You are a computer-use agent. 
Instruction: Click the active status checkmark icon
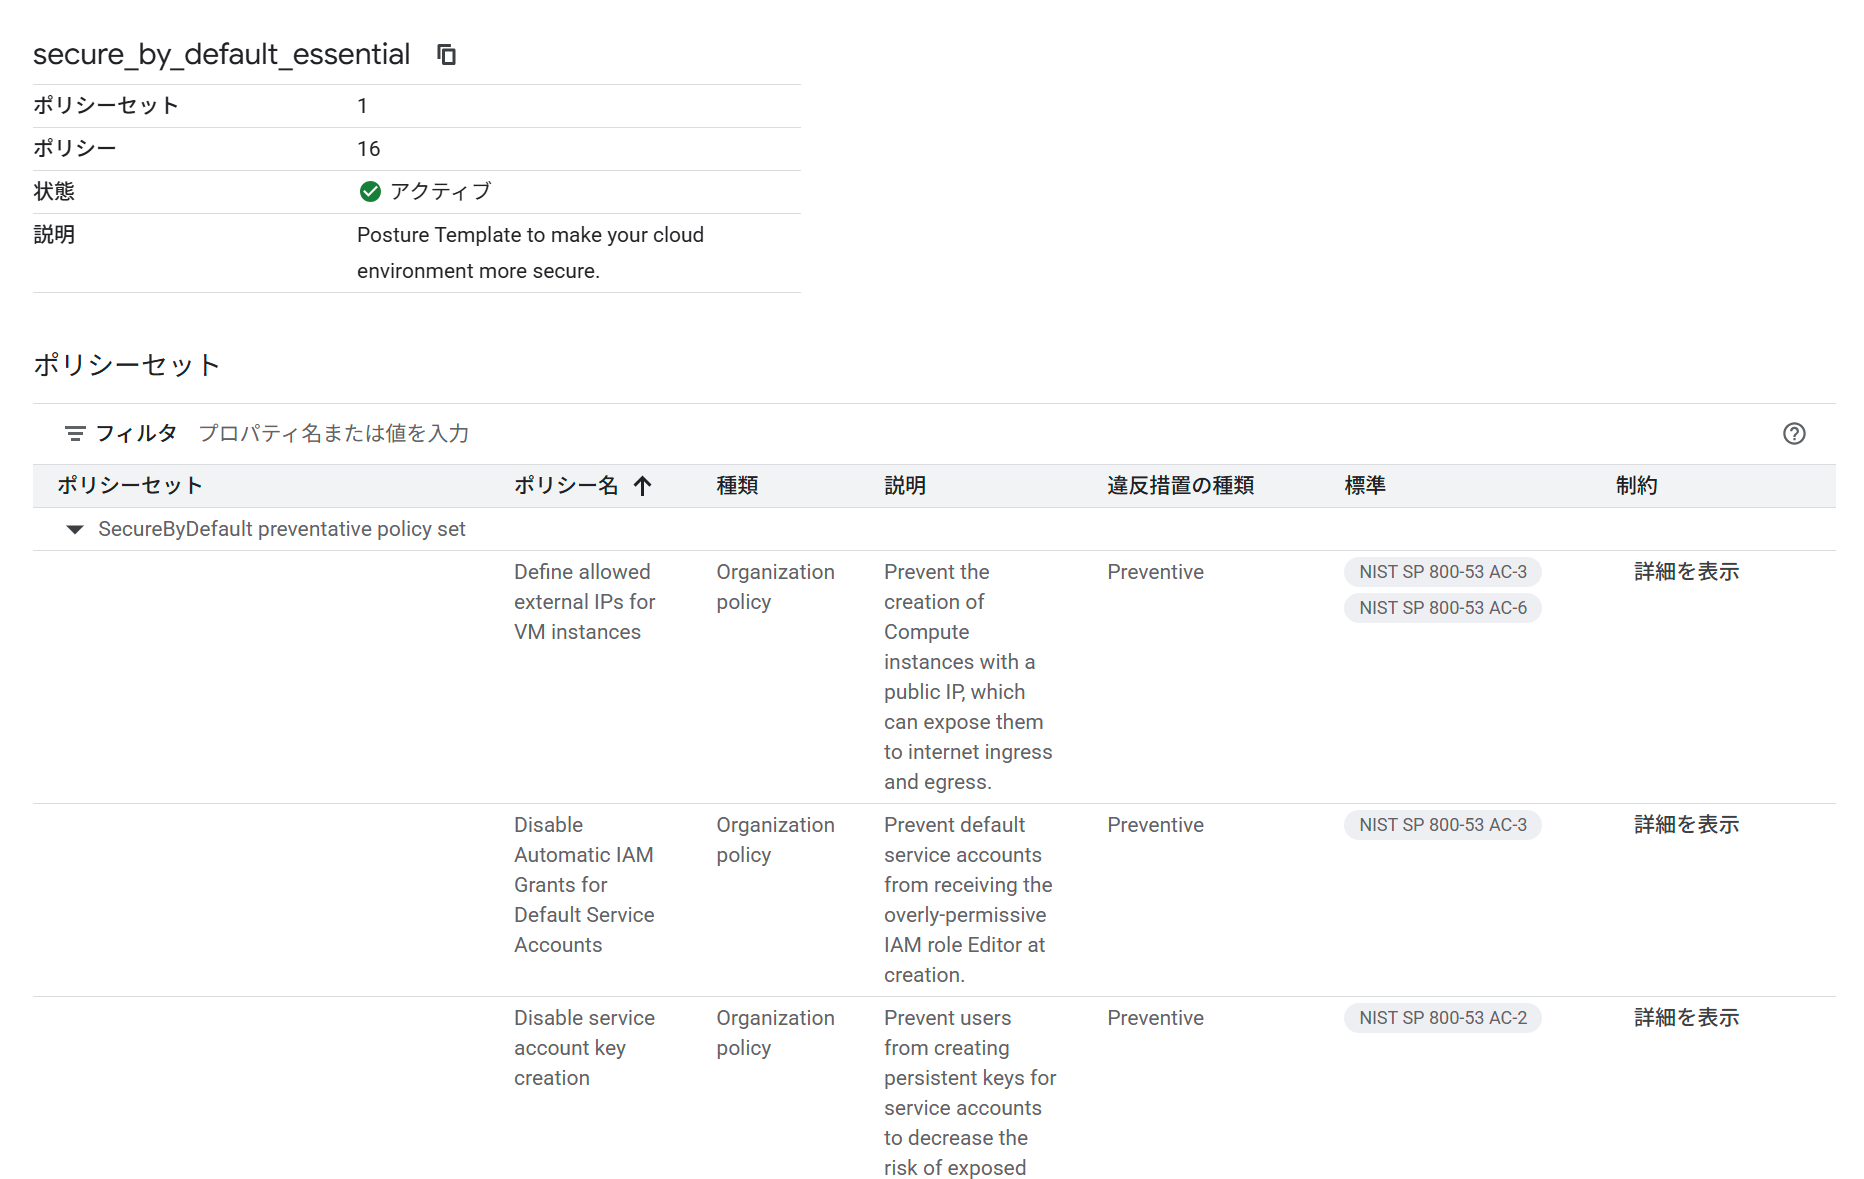tap(370, 191)
